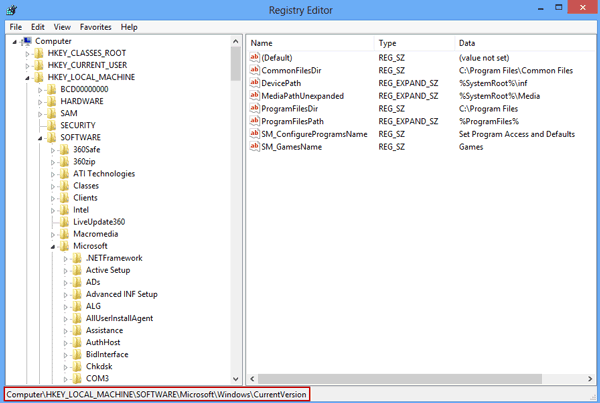Collapse the Microsoft key
The height and width of the screenshot is (403, 600).
[x=53, y=247]
